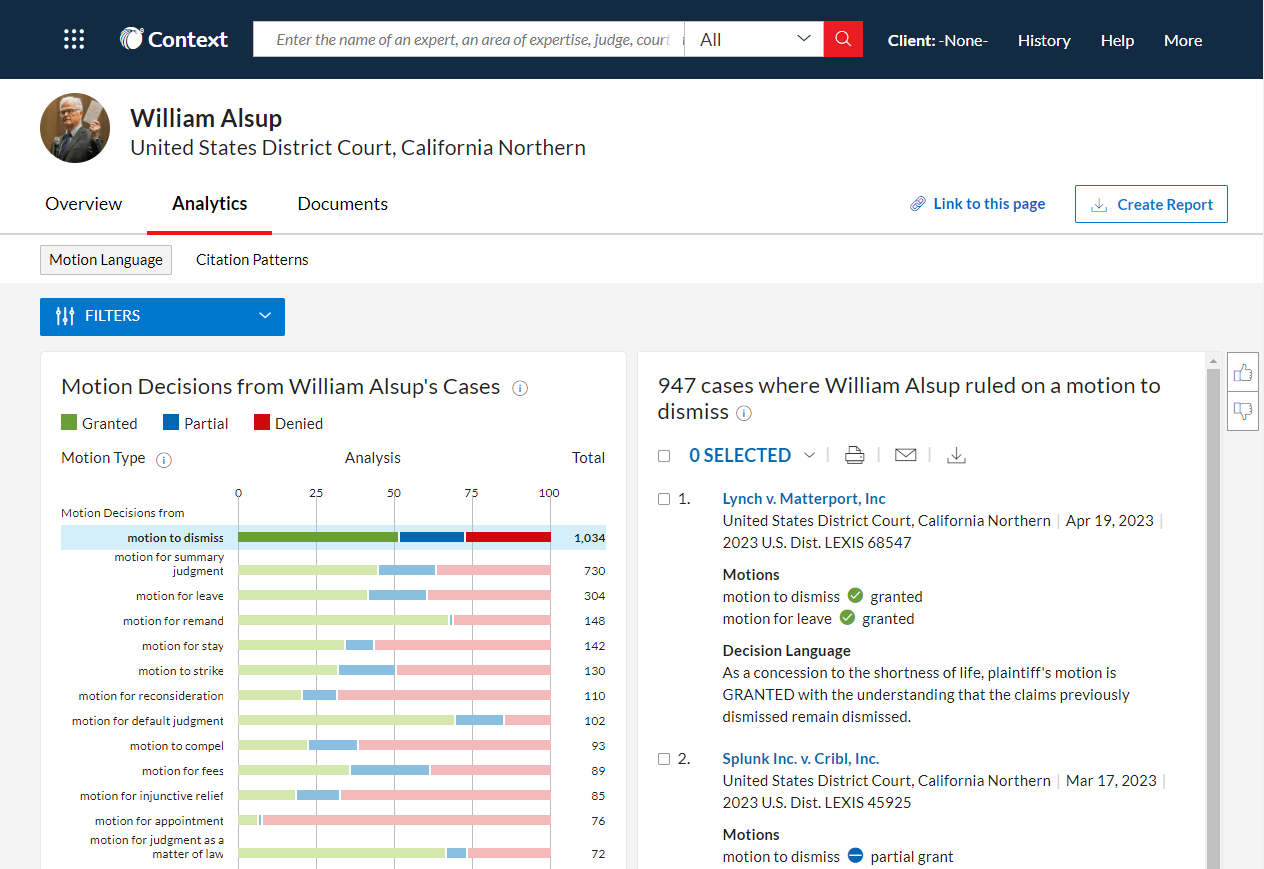Email the selected cases via envelope icon
1264x869 pixels.
point(905,454)
